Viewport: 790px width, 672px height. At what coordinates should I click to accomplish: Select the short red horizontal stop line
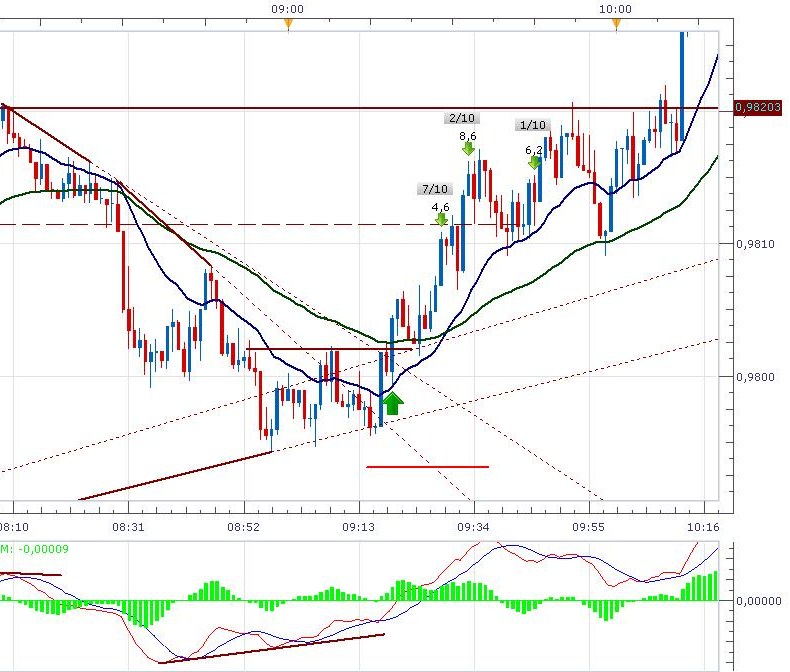click(427, 467)
